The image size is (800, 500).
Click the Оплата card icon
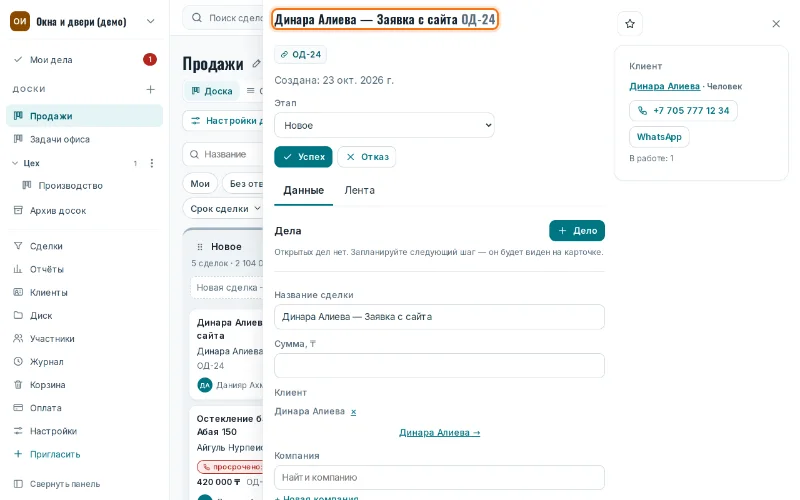coord(18,408)
